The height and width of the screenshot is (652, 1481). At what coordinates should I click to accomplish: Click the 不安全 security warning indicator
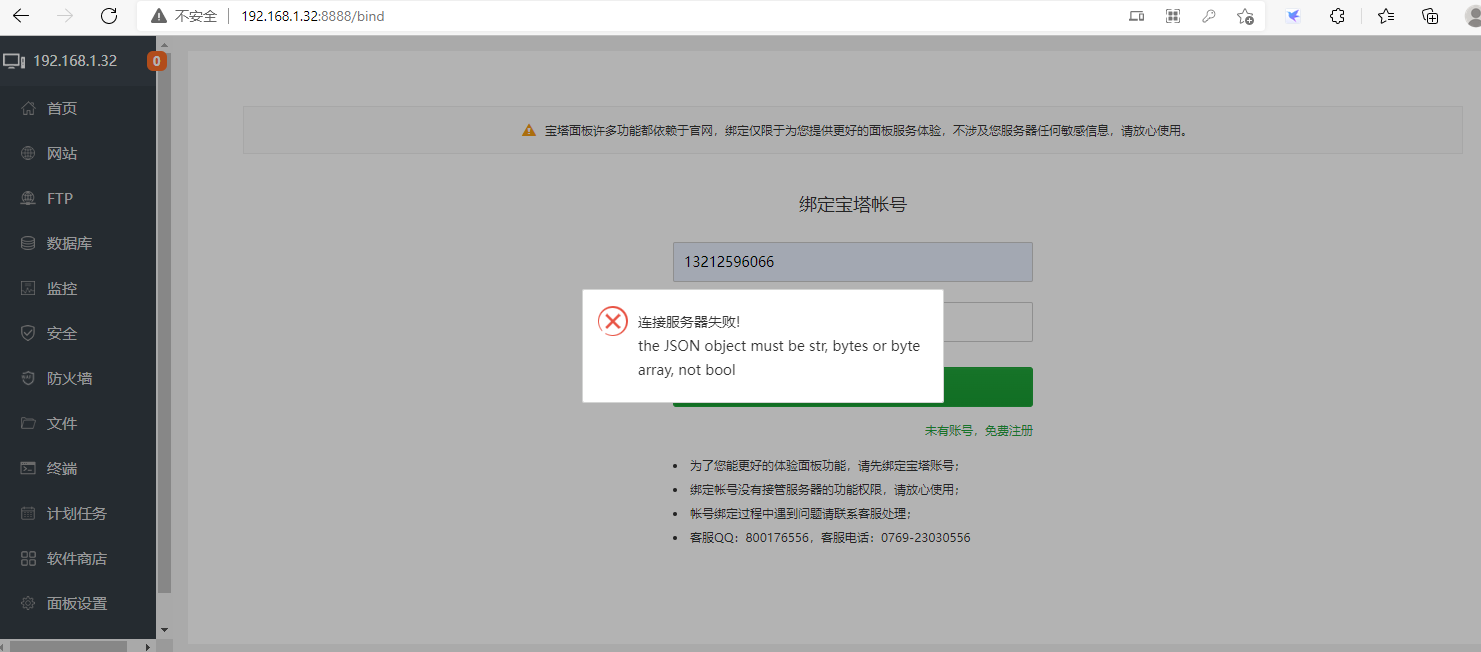[184, 16]
